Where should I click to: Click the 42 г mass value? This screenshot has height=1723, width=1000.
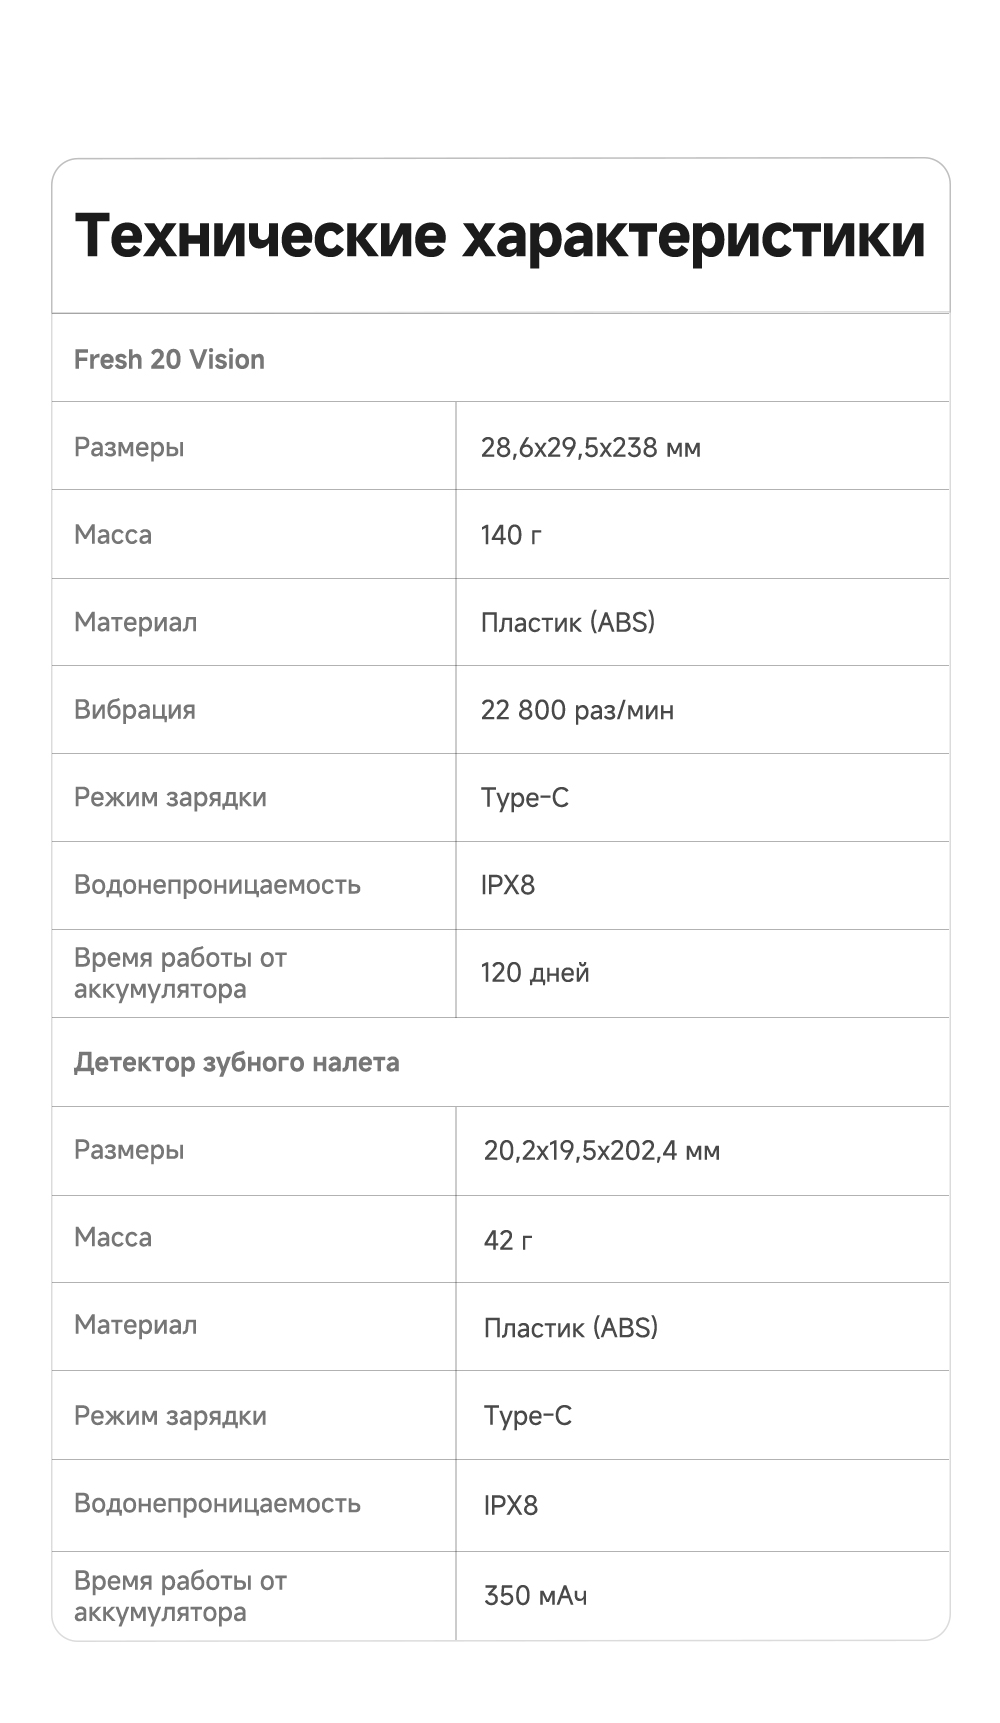pyautogui.click(x=508, y=1241)
